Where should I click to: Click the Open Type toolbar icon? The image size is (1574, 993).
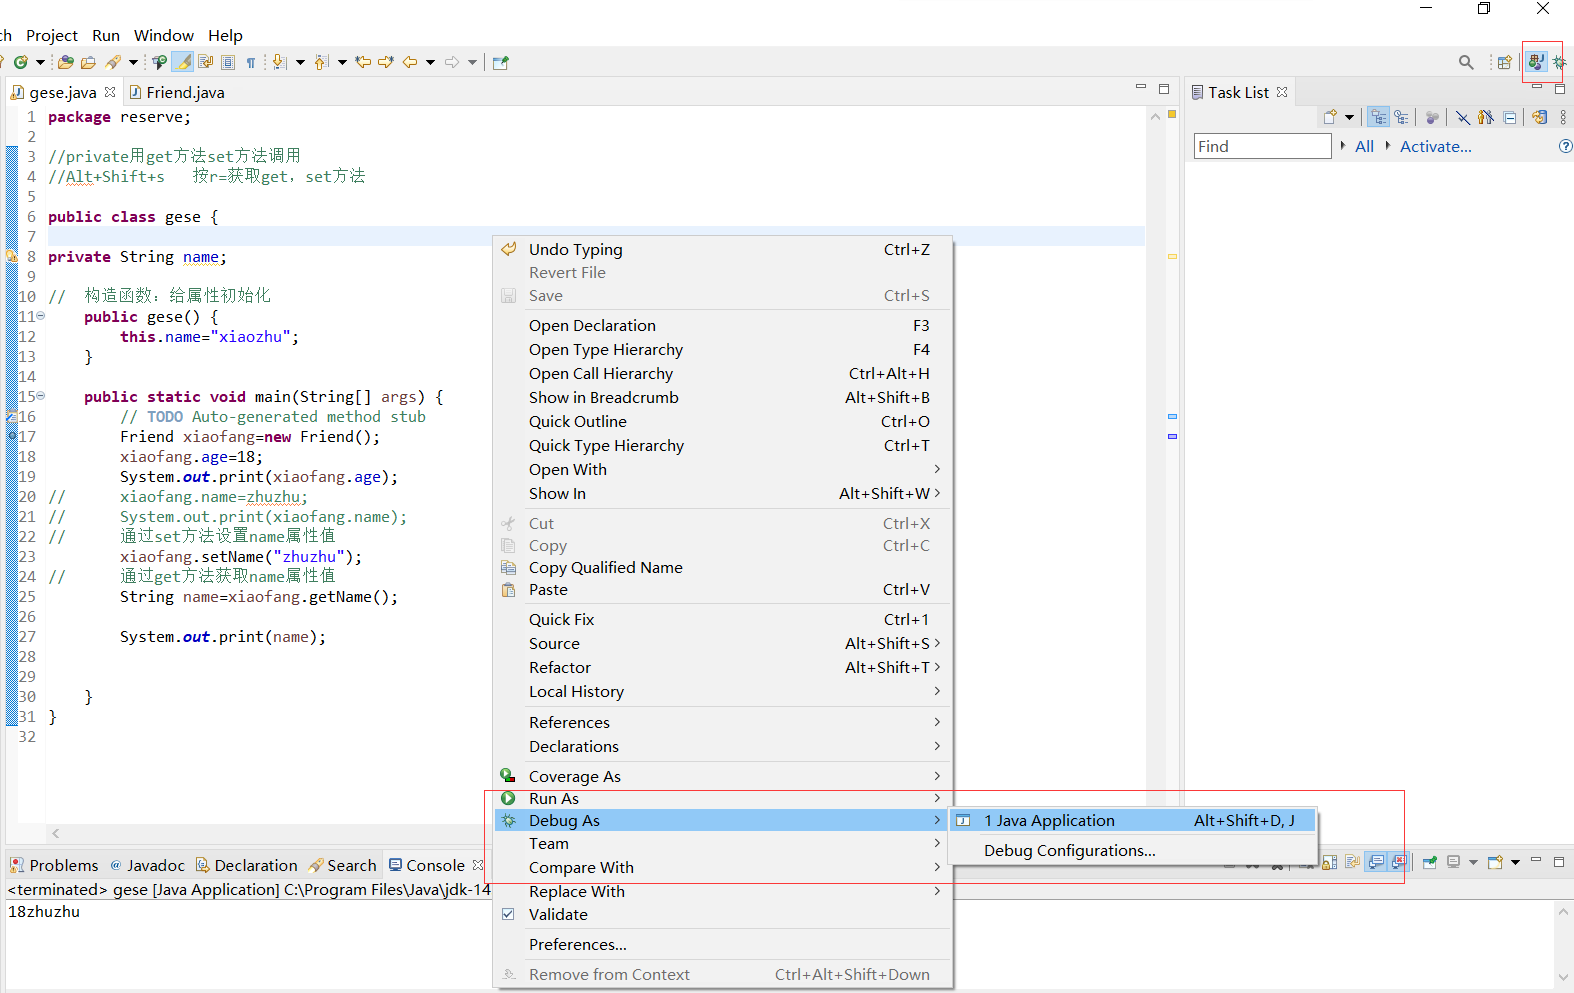[x=65, y=62]
